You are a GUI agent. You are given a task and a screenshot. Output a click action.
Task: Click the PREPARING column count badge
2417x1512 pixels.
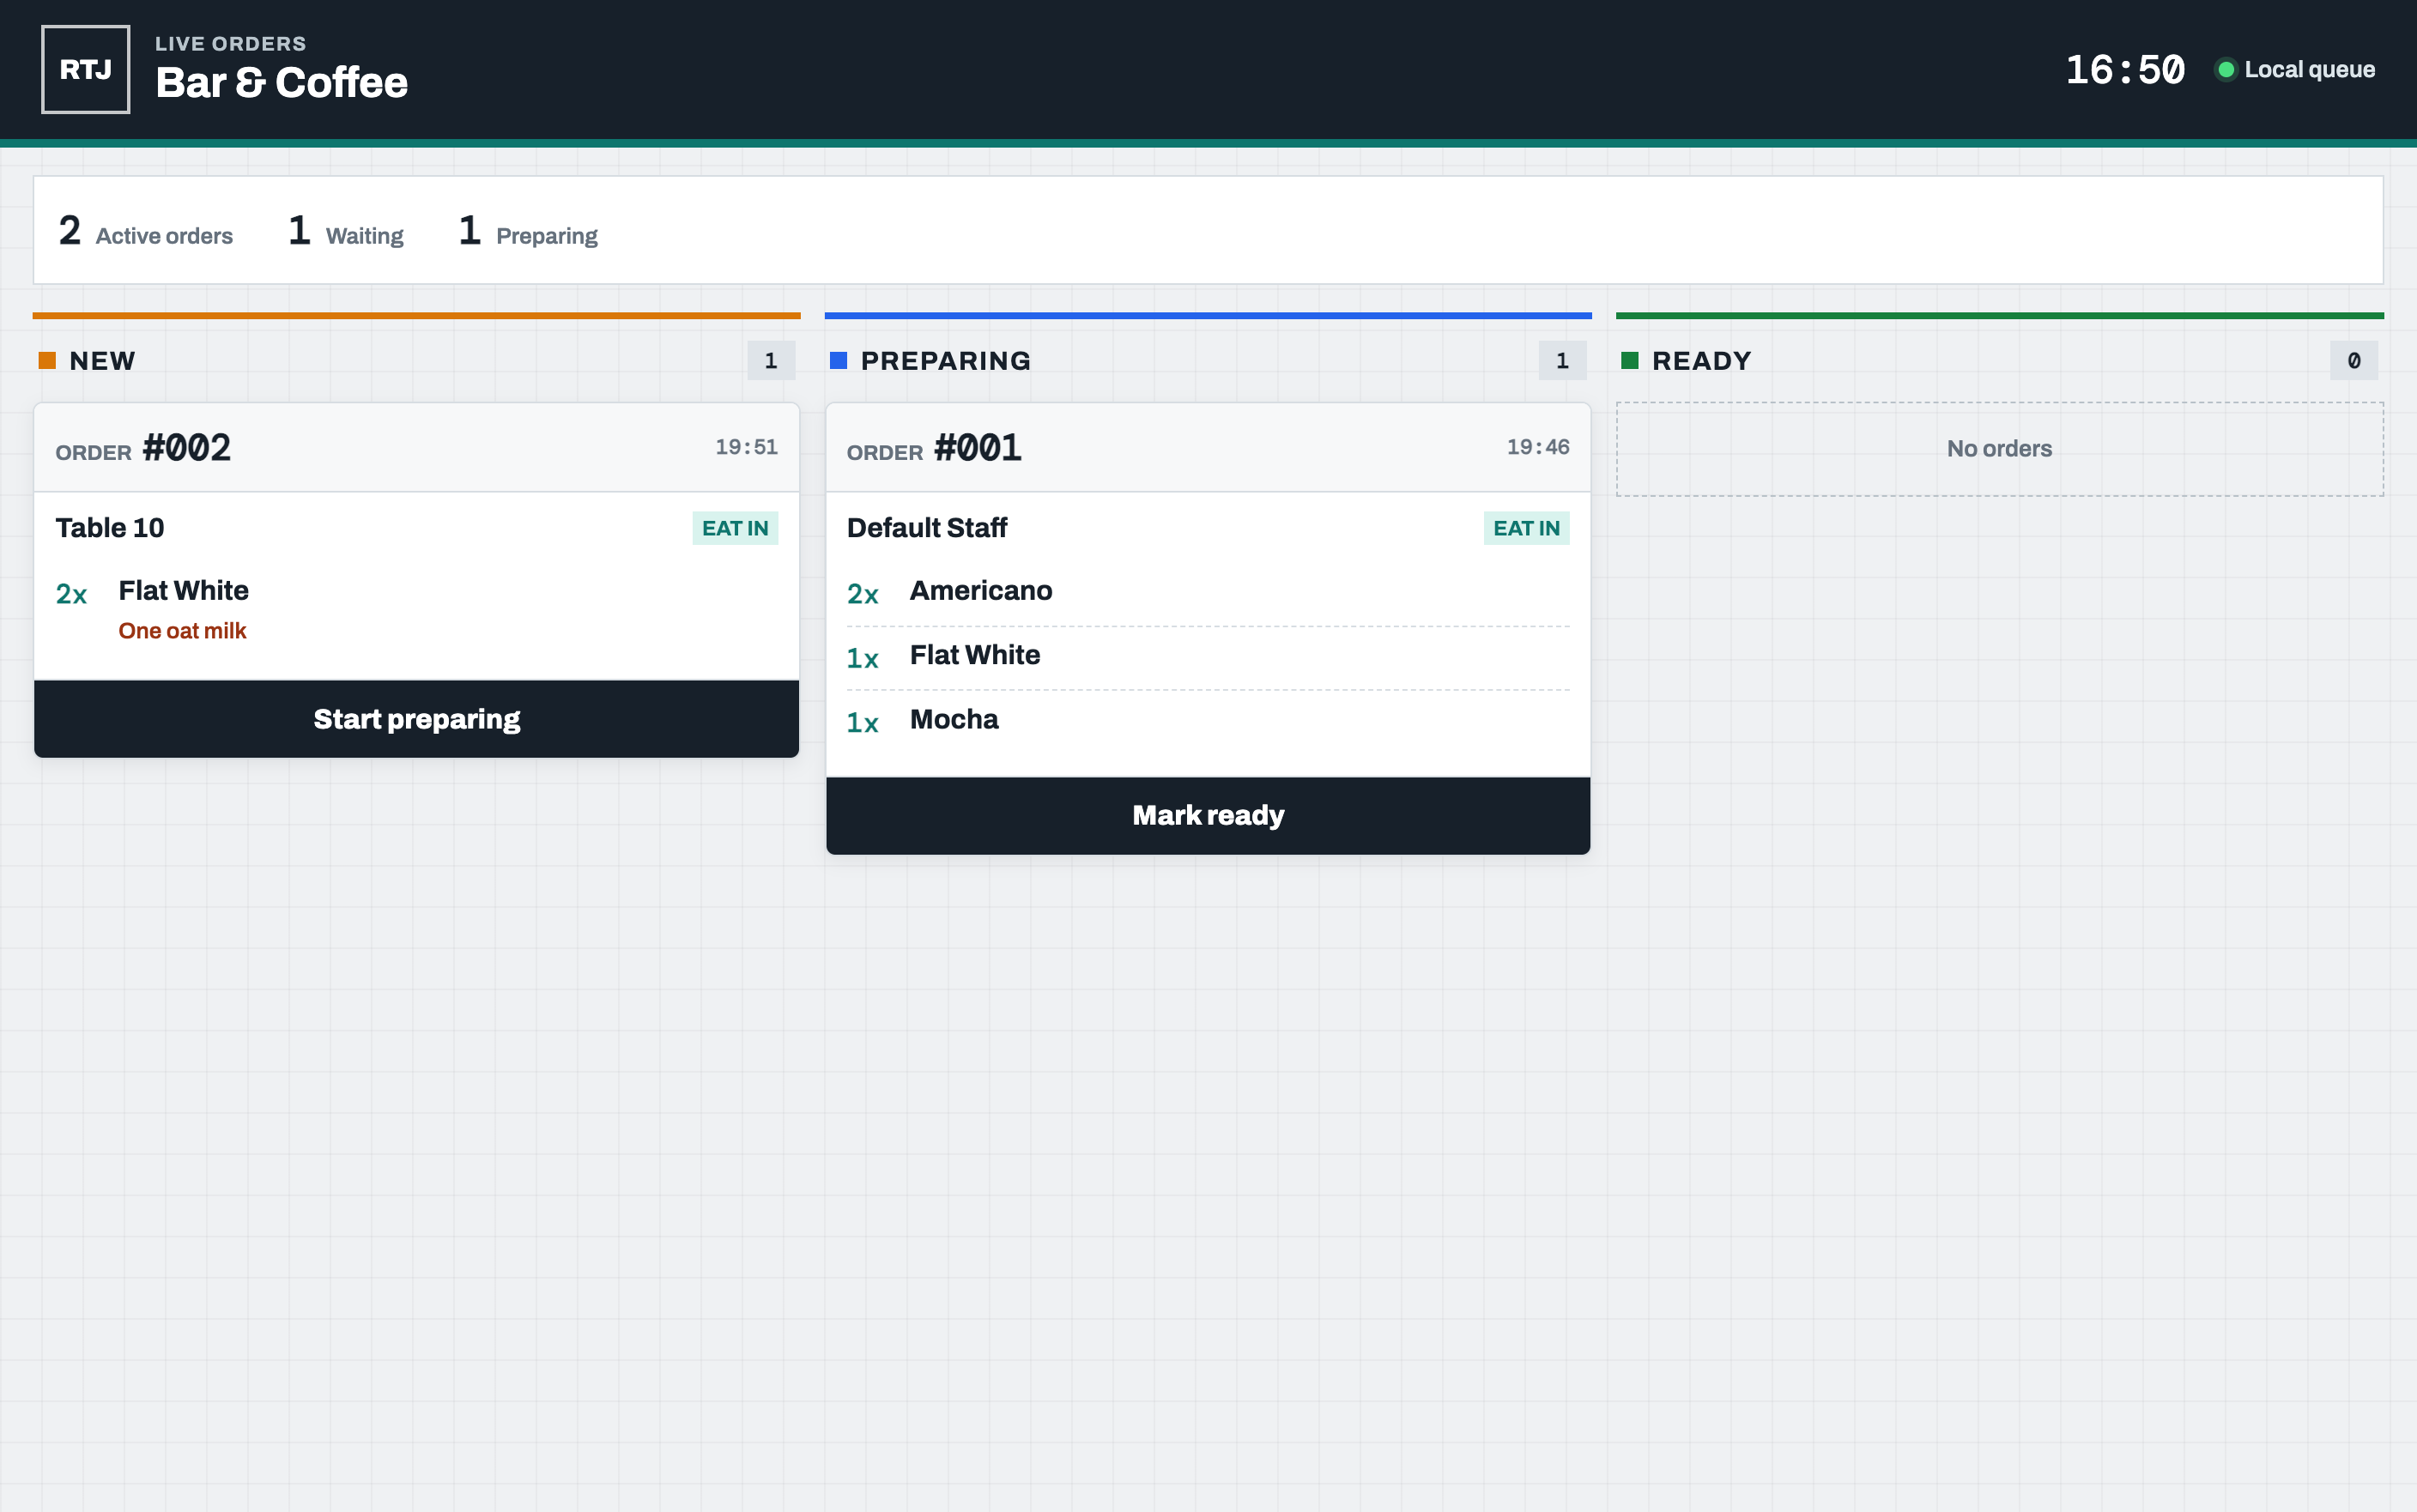[1562, 360]
